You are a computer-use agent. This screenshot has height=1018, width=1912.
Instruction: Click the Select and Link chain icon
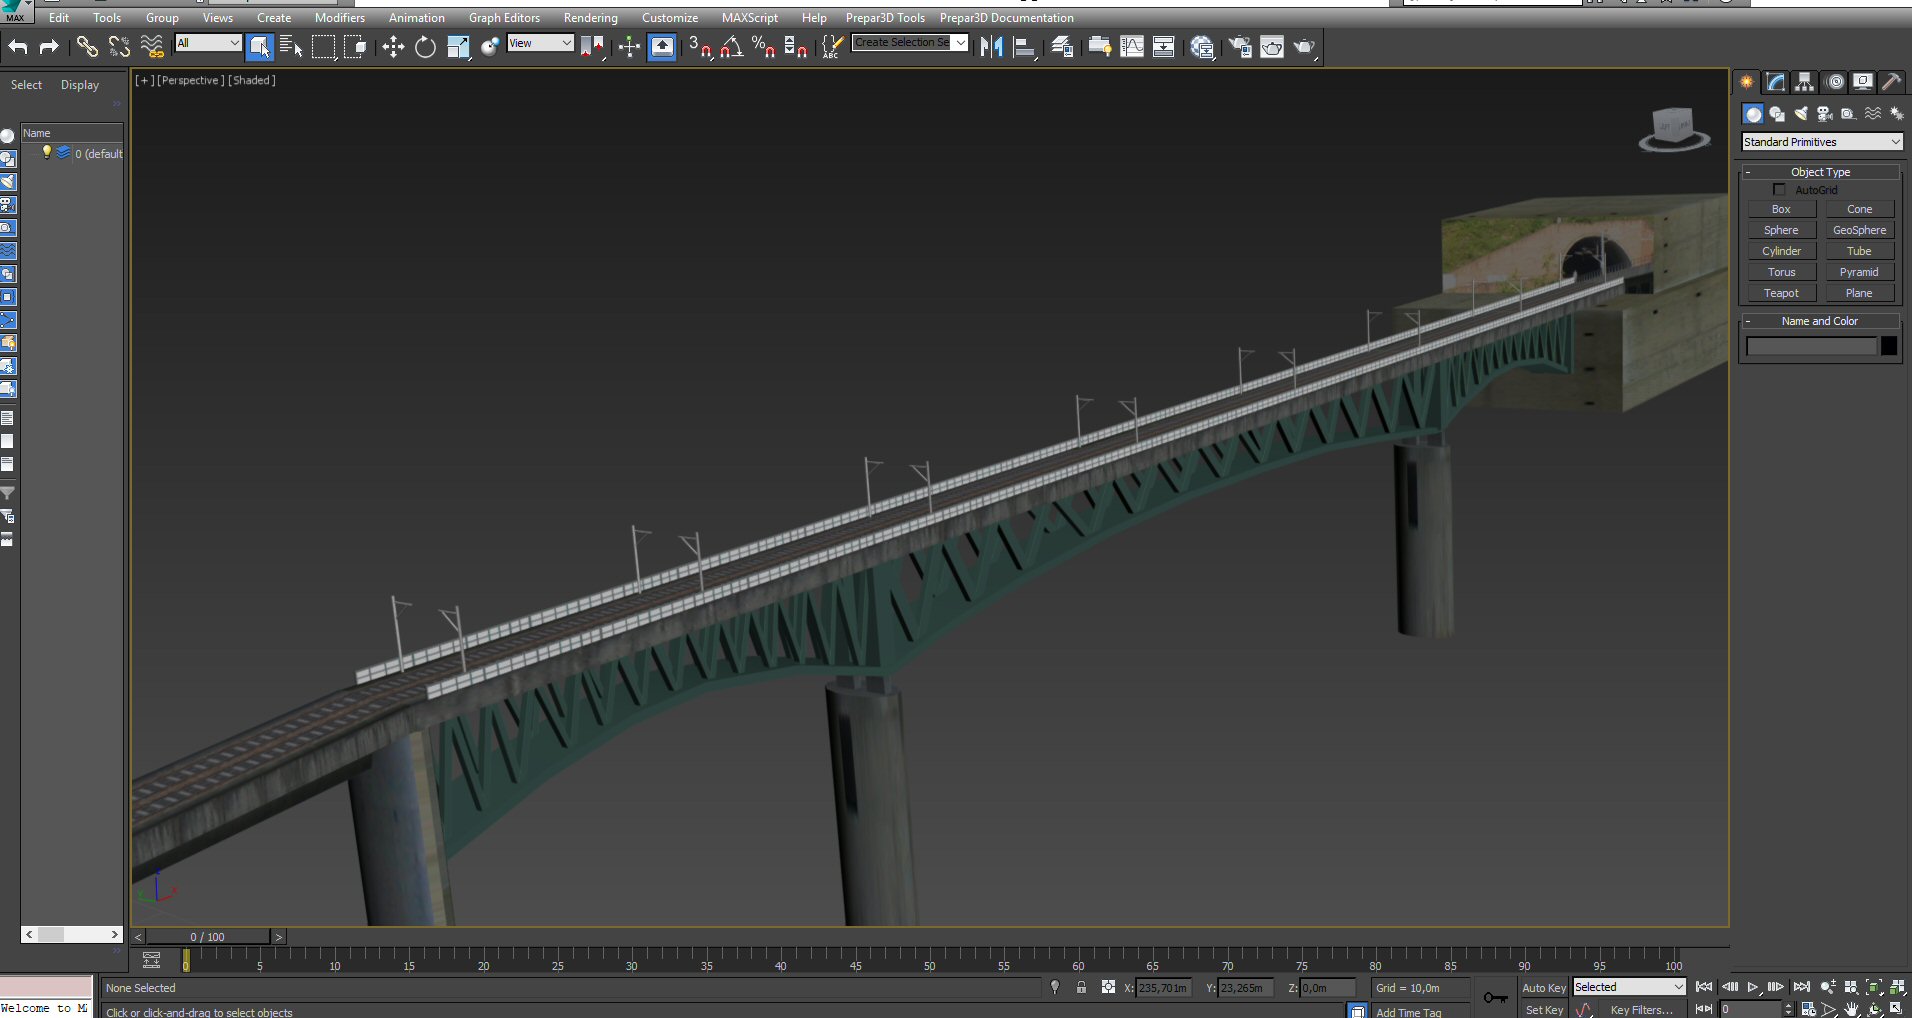click(x=87, y=47)
